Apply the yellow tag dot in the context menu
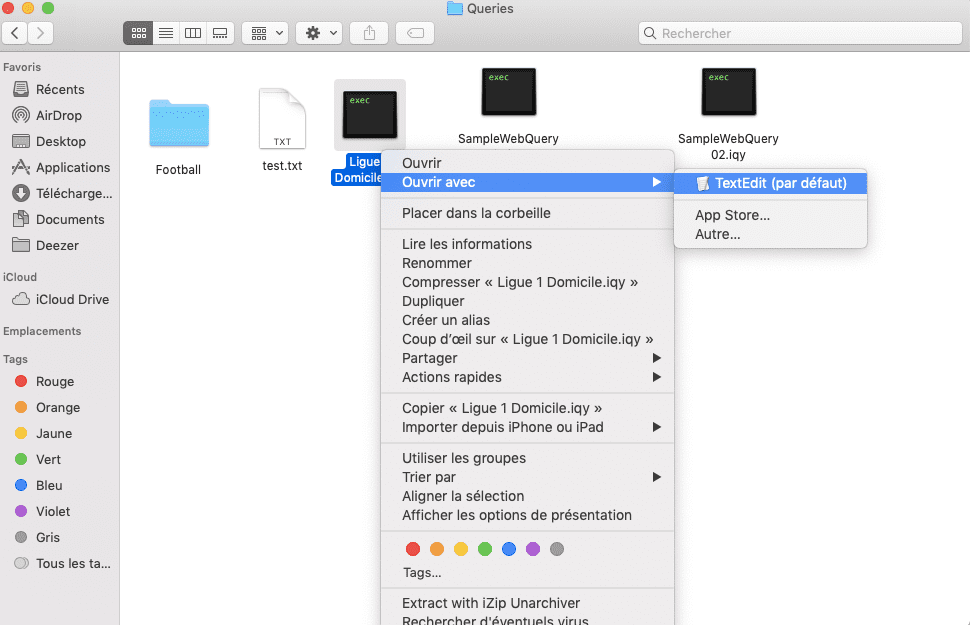 [461, 549]
